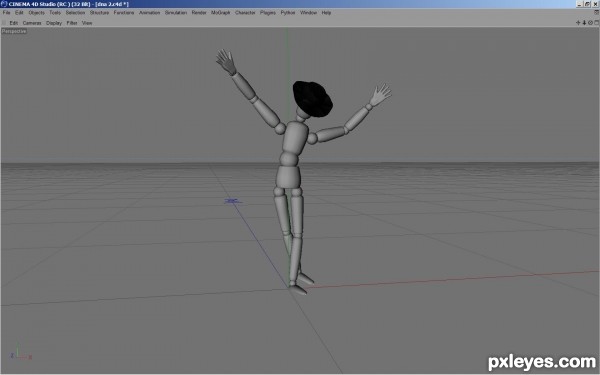Screen dimensions: 600x375
Task: Click the Perspective viewport label
Action: tap(14, 31)
